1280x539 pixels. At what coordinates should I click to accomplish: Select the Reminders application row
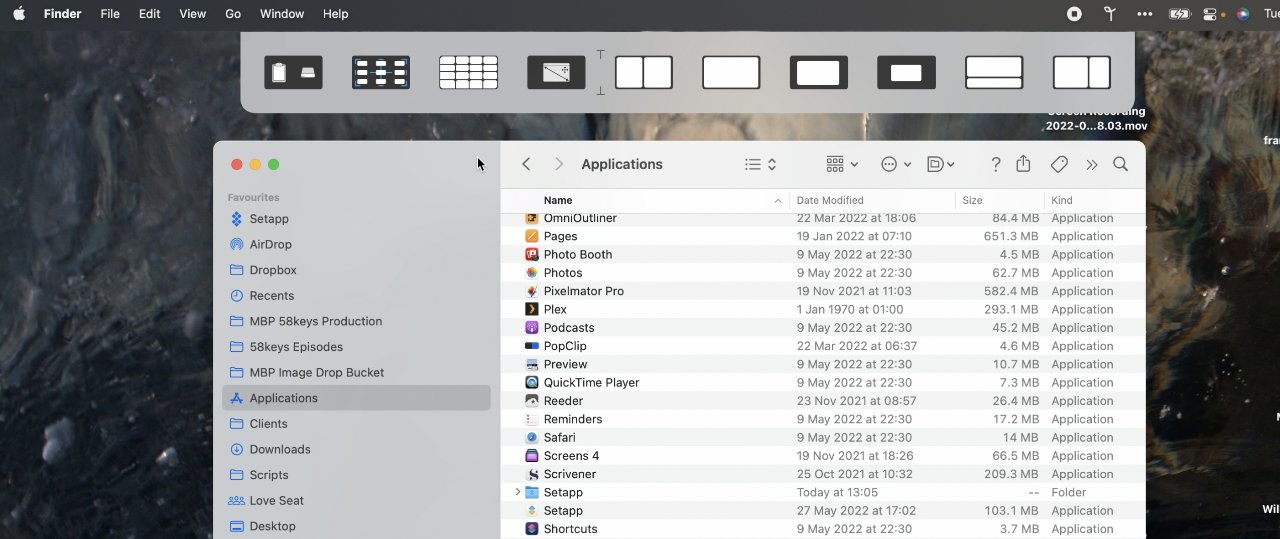point(823,419)
